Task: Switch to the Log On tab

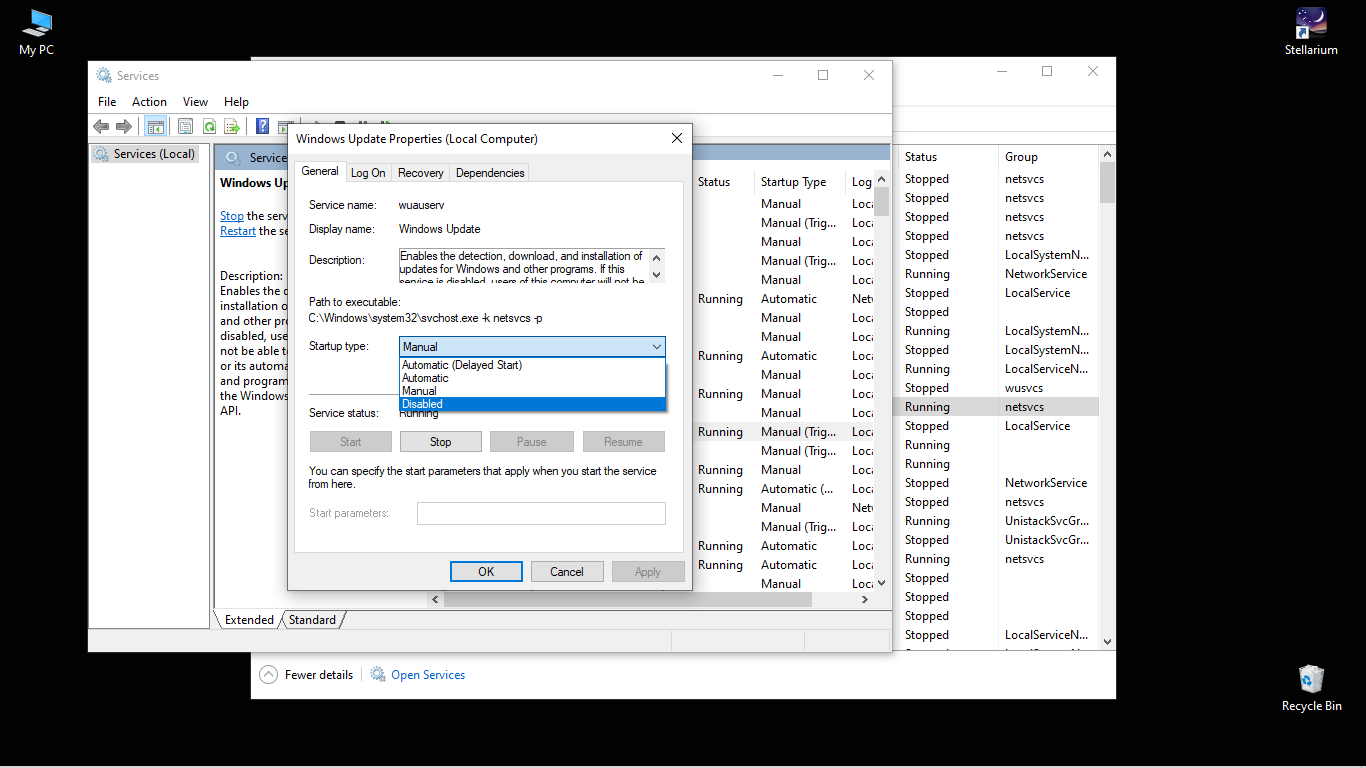Action: (x=368, y=173)
